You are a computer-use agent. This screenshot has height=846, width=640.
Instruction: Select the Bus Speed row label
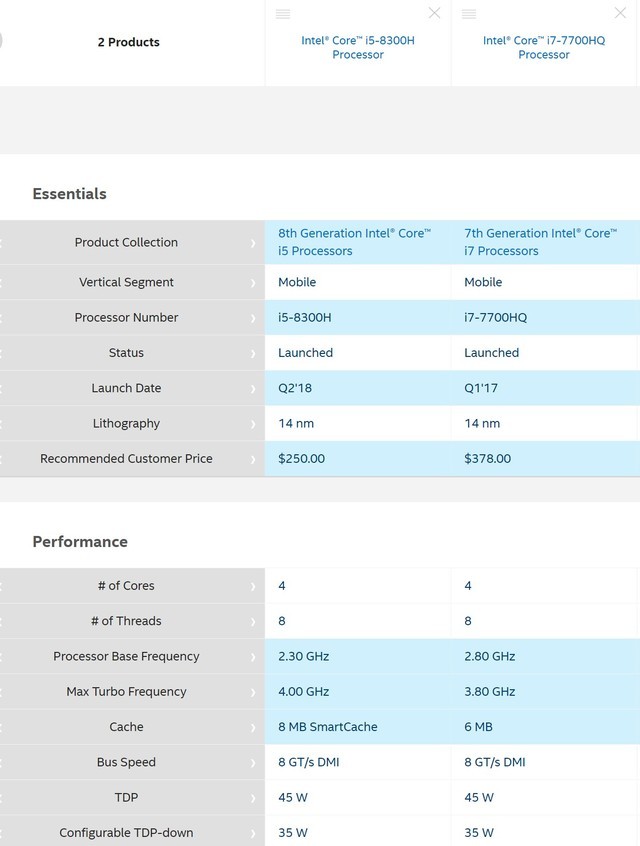pyautogui.click(x=126, y=762)
